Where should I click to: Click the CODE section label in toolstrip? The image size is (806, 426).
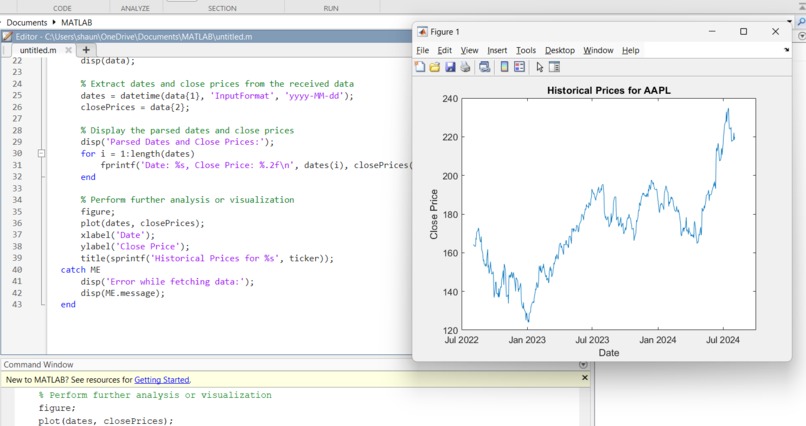(62, 8)
